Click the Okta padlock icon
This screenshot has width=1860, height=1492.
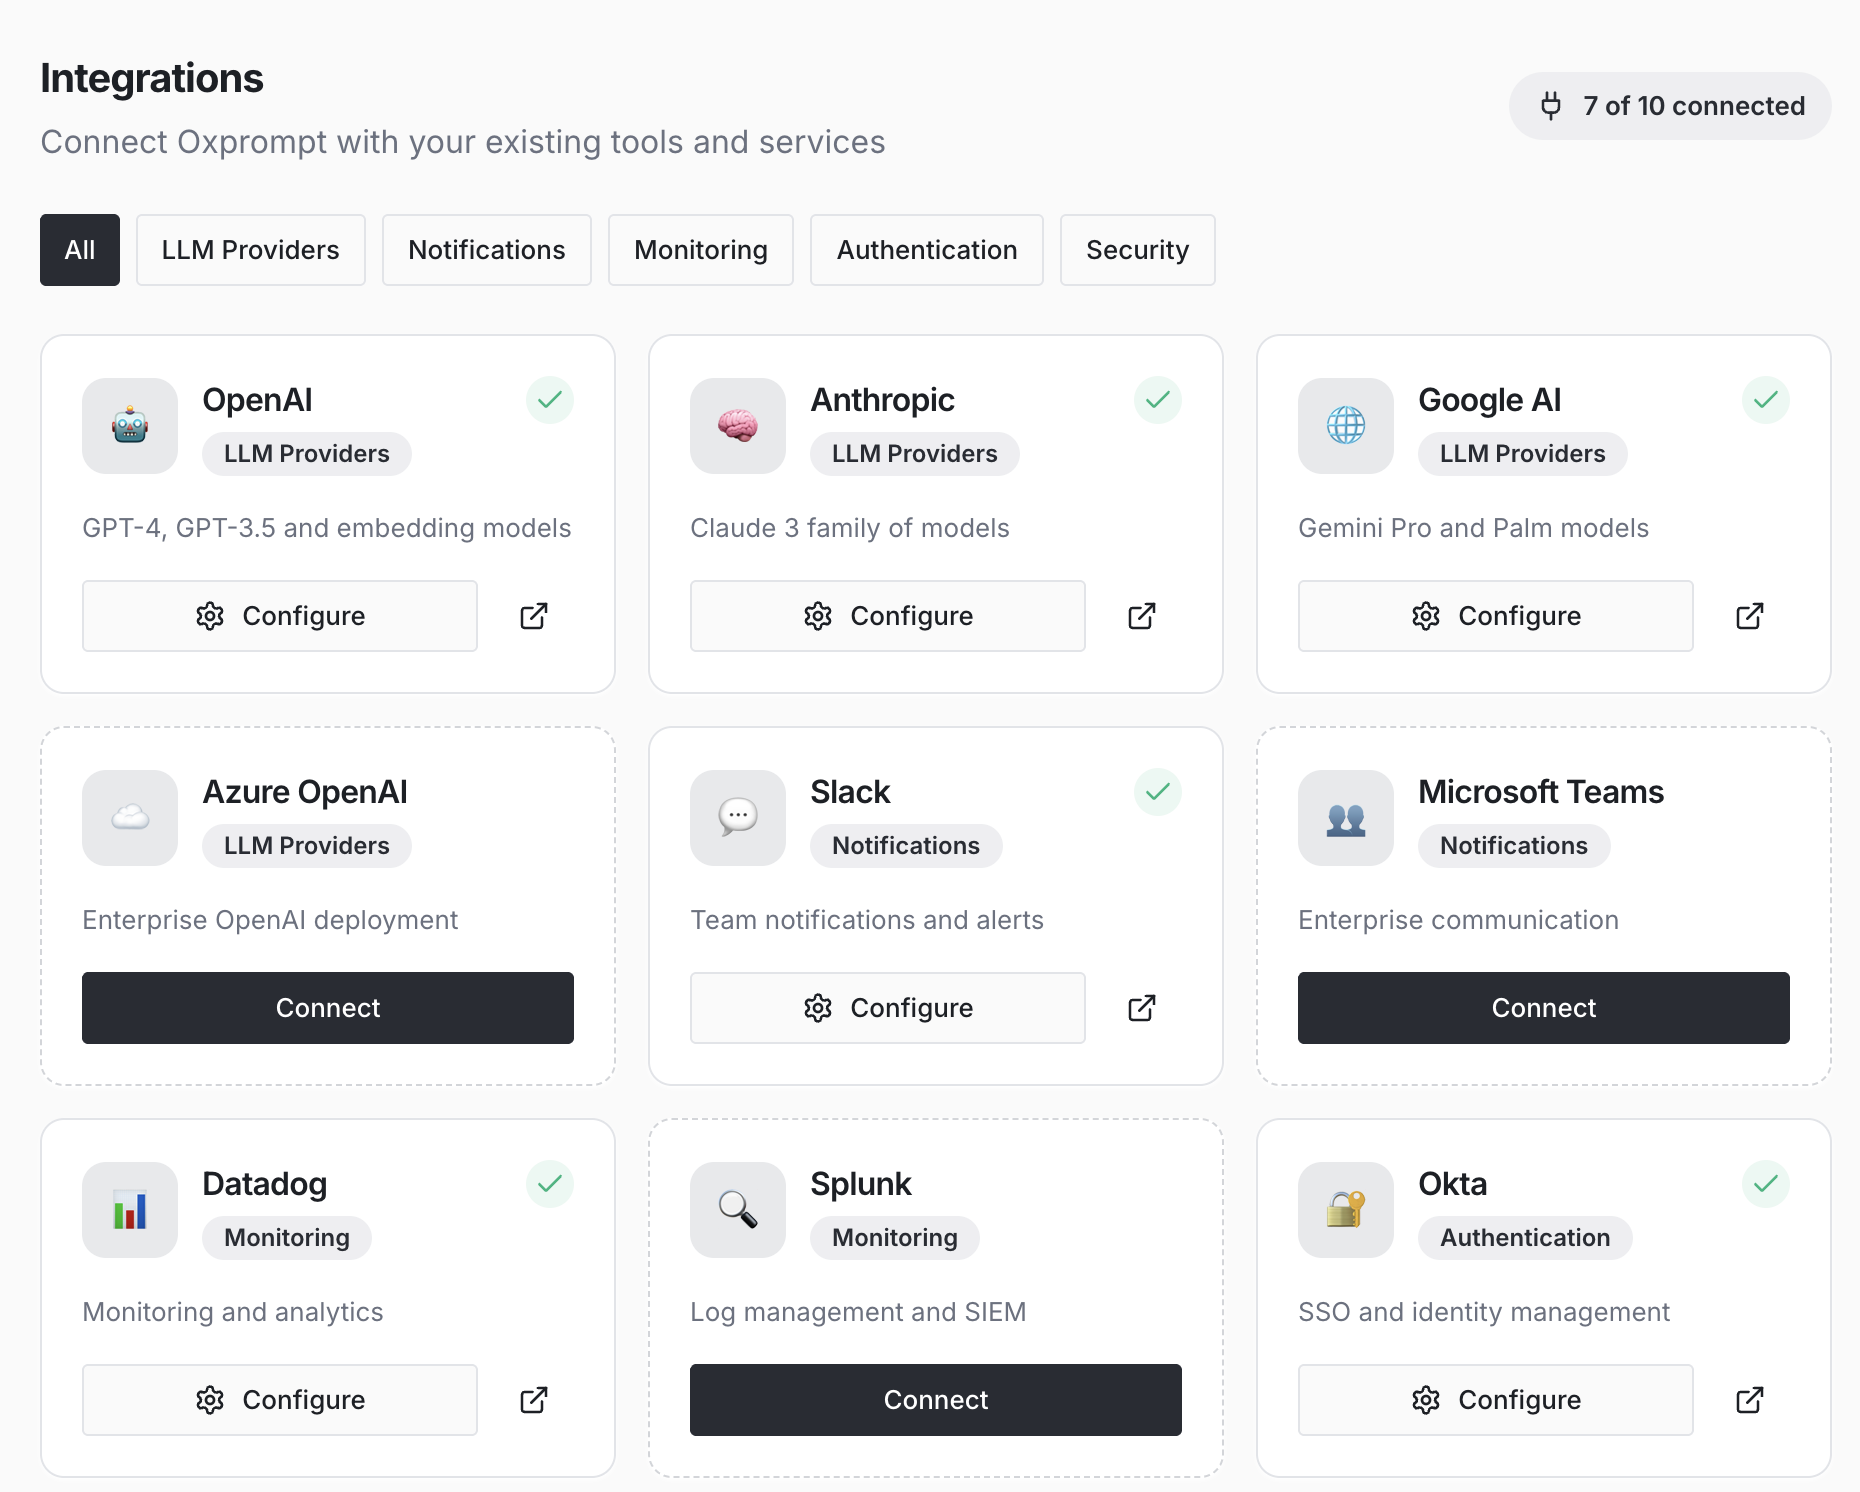coord(1345,1210)
